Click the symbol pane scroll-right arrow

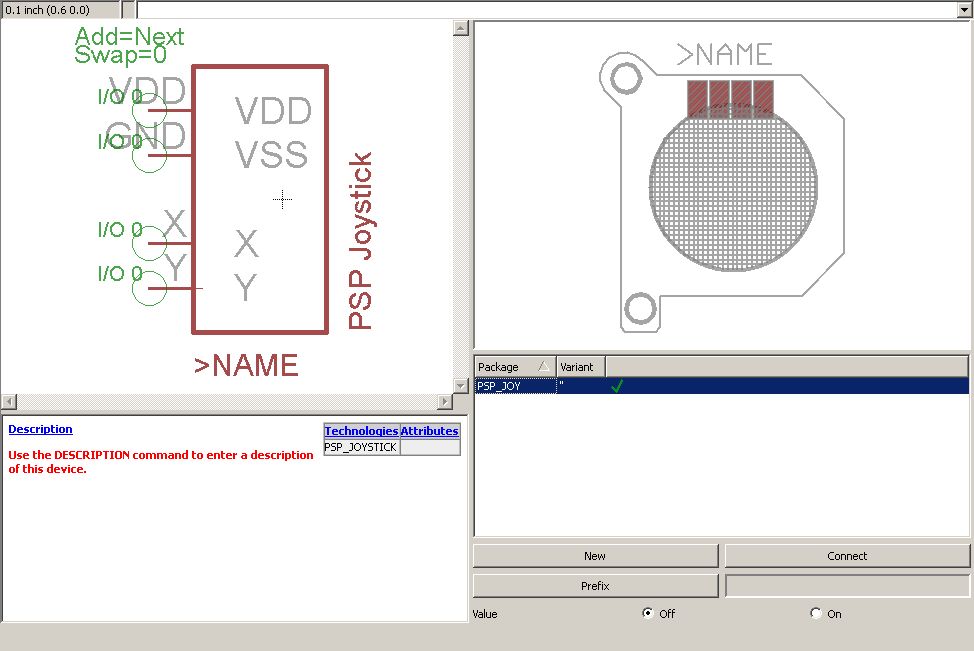point(445,401)
